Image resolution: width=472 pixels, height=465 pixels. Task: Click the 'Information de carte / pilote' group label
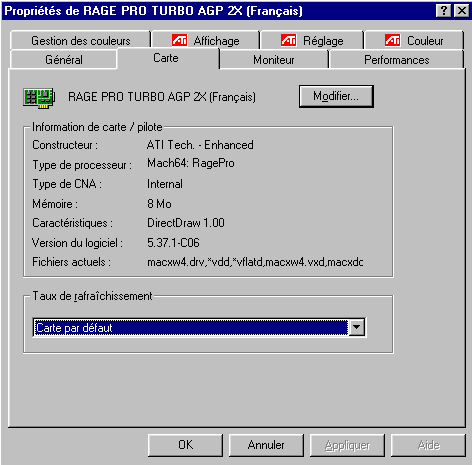[97, 127]
